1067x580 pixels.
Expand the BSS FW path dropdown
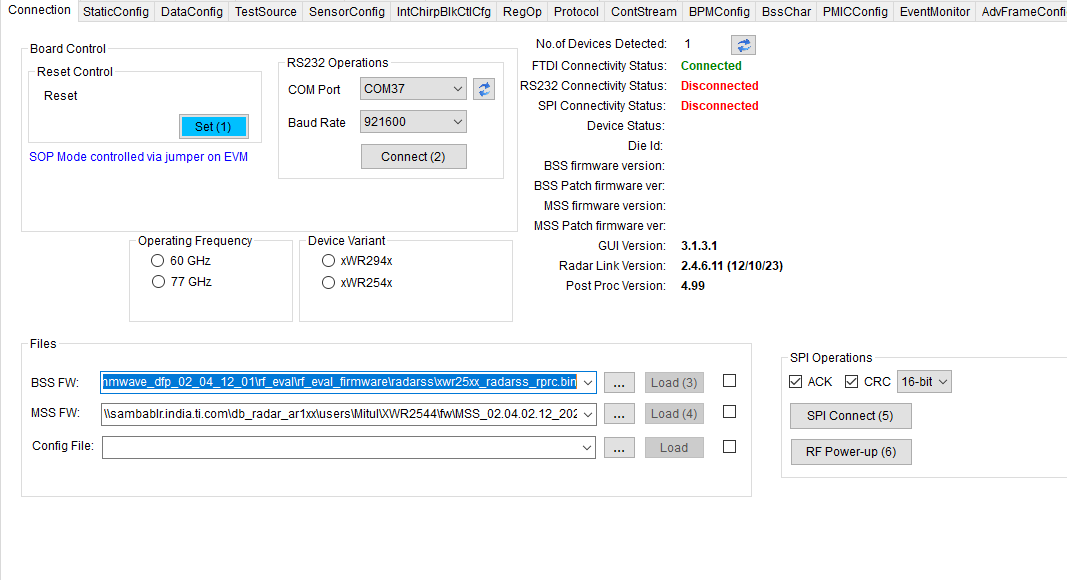588,383
